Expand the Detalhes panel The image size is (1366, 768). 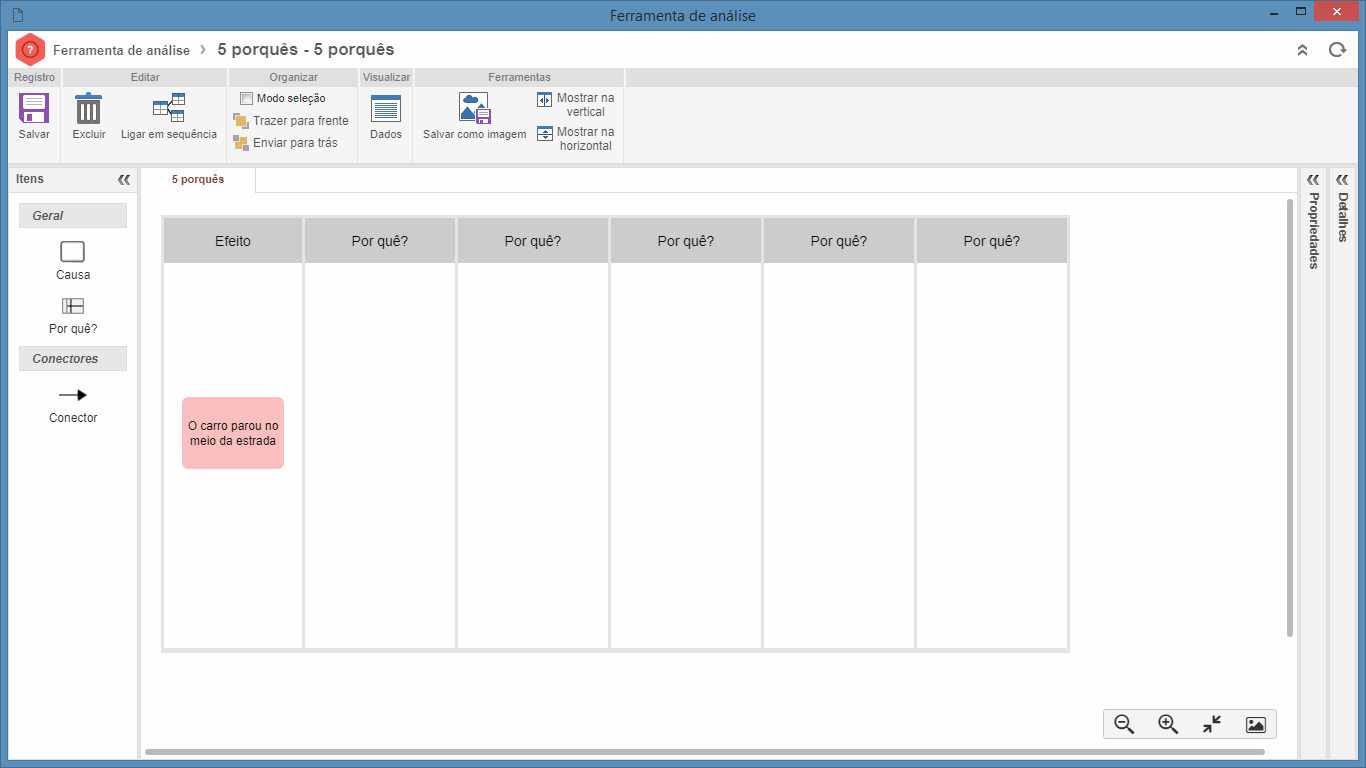(x=1342, y=180)
